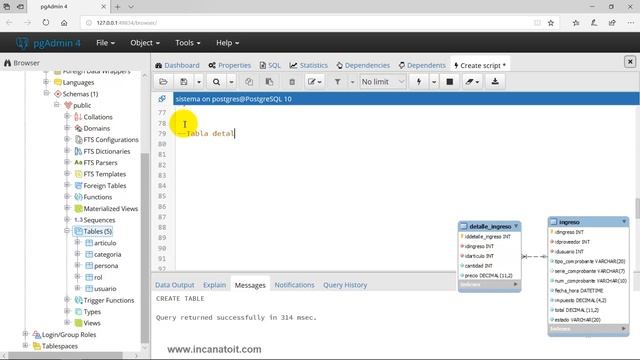The height and width of the screenshot is (360, 640).
Task: Click the copy icon in toolbar
Action: coord(249,82)
